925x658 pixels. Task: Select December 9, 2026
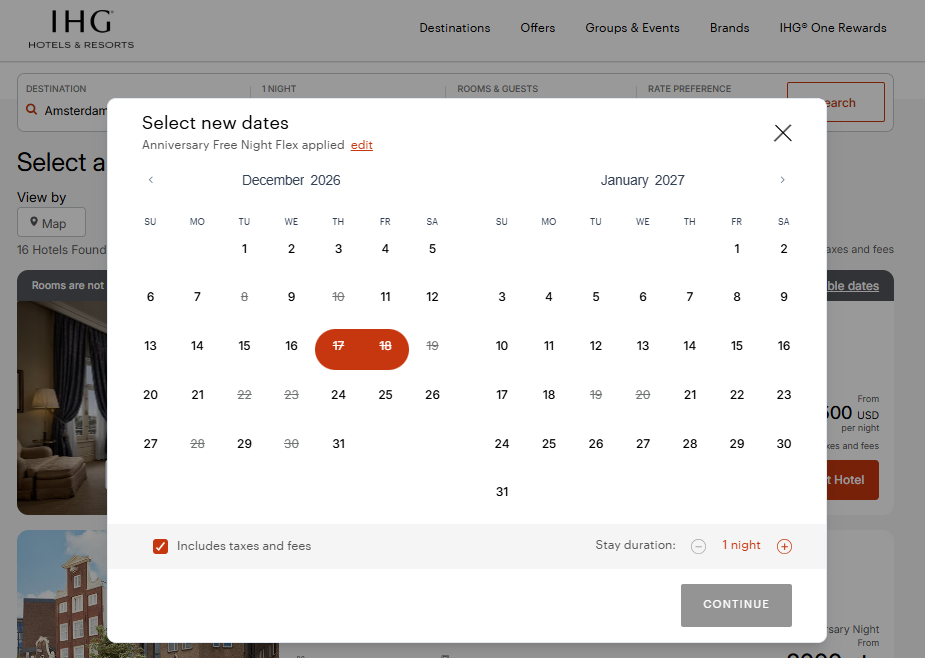point(291,297)
